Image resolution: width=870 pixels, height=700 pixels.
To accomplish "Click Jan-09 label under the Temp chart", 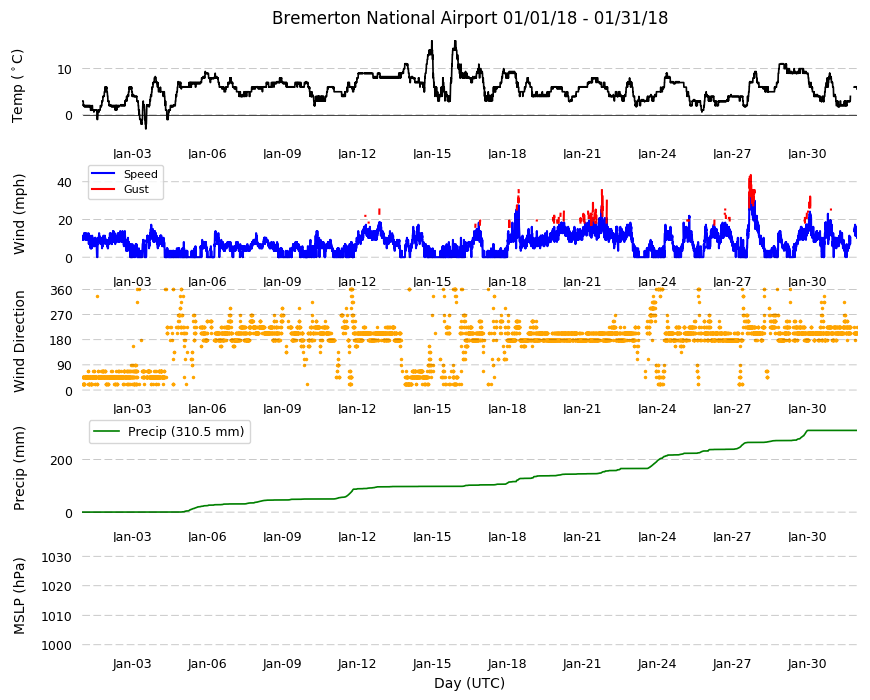I will tap(282, 154).
